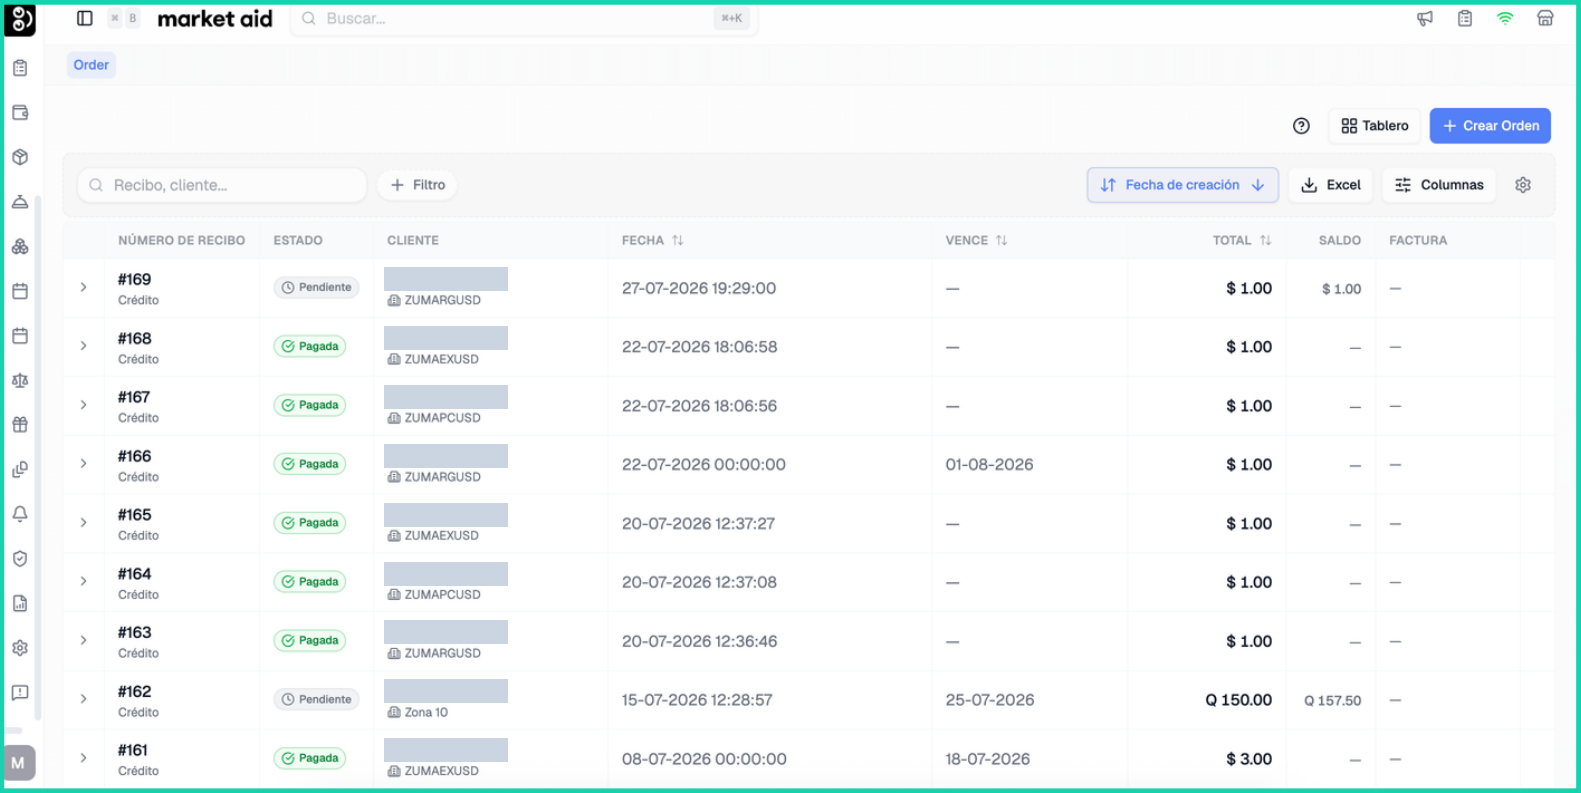Expand order row #166
Image resolution: width=1581 pixels, height=793 pixels.
click(83, 464)
